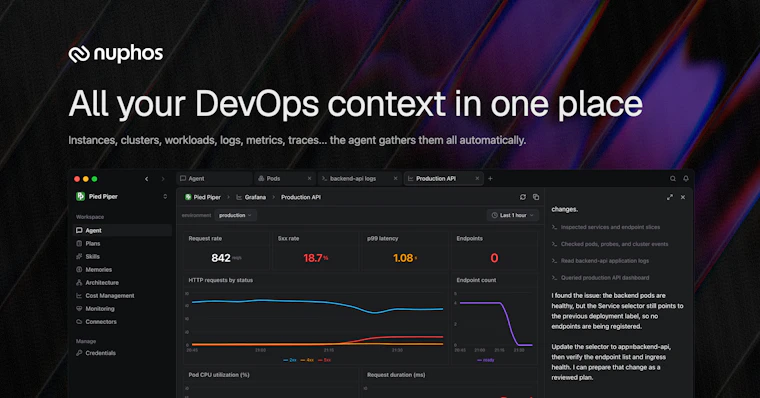The width and height of the screenshot is (760, 398).
Task: Toggle the ready legend series
Action: point(486,360)
